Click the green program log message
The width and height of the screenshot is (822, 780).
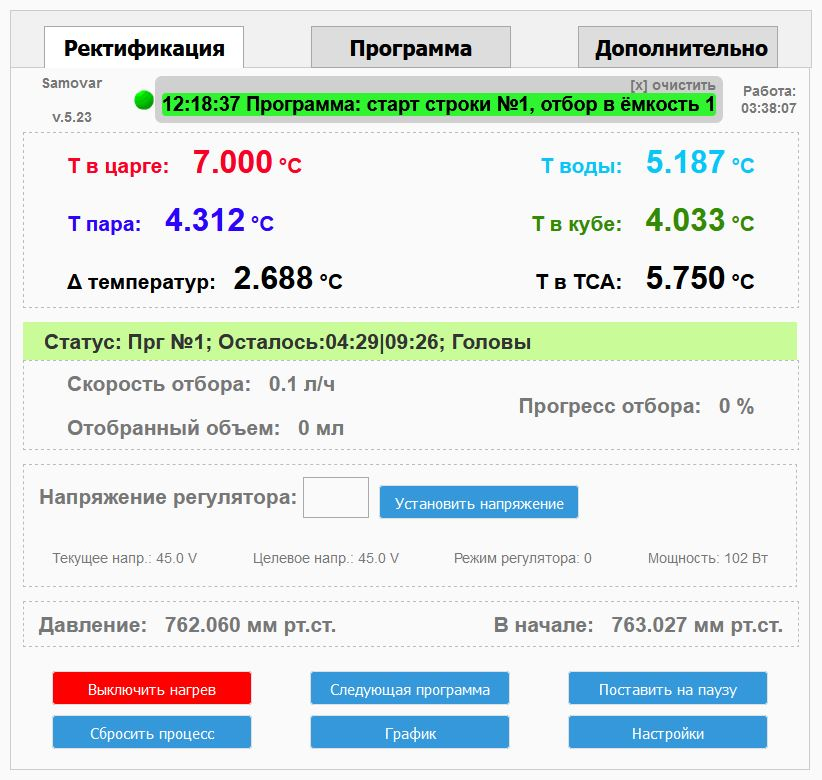tap(438, 104)
